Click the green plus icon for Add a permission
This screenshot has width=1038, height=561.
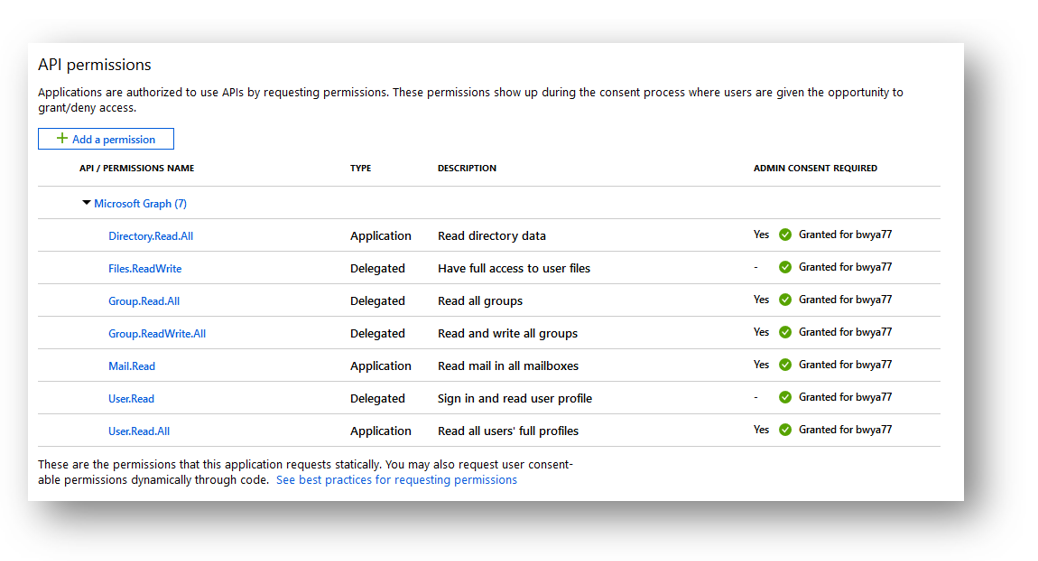pyautogui.click(x=62, y=138)
